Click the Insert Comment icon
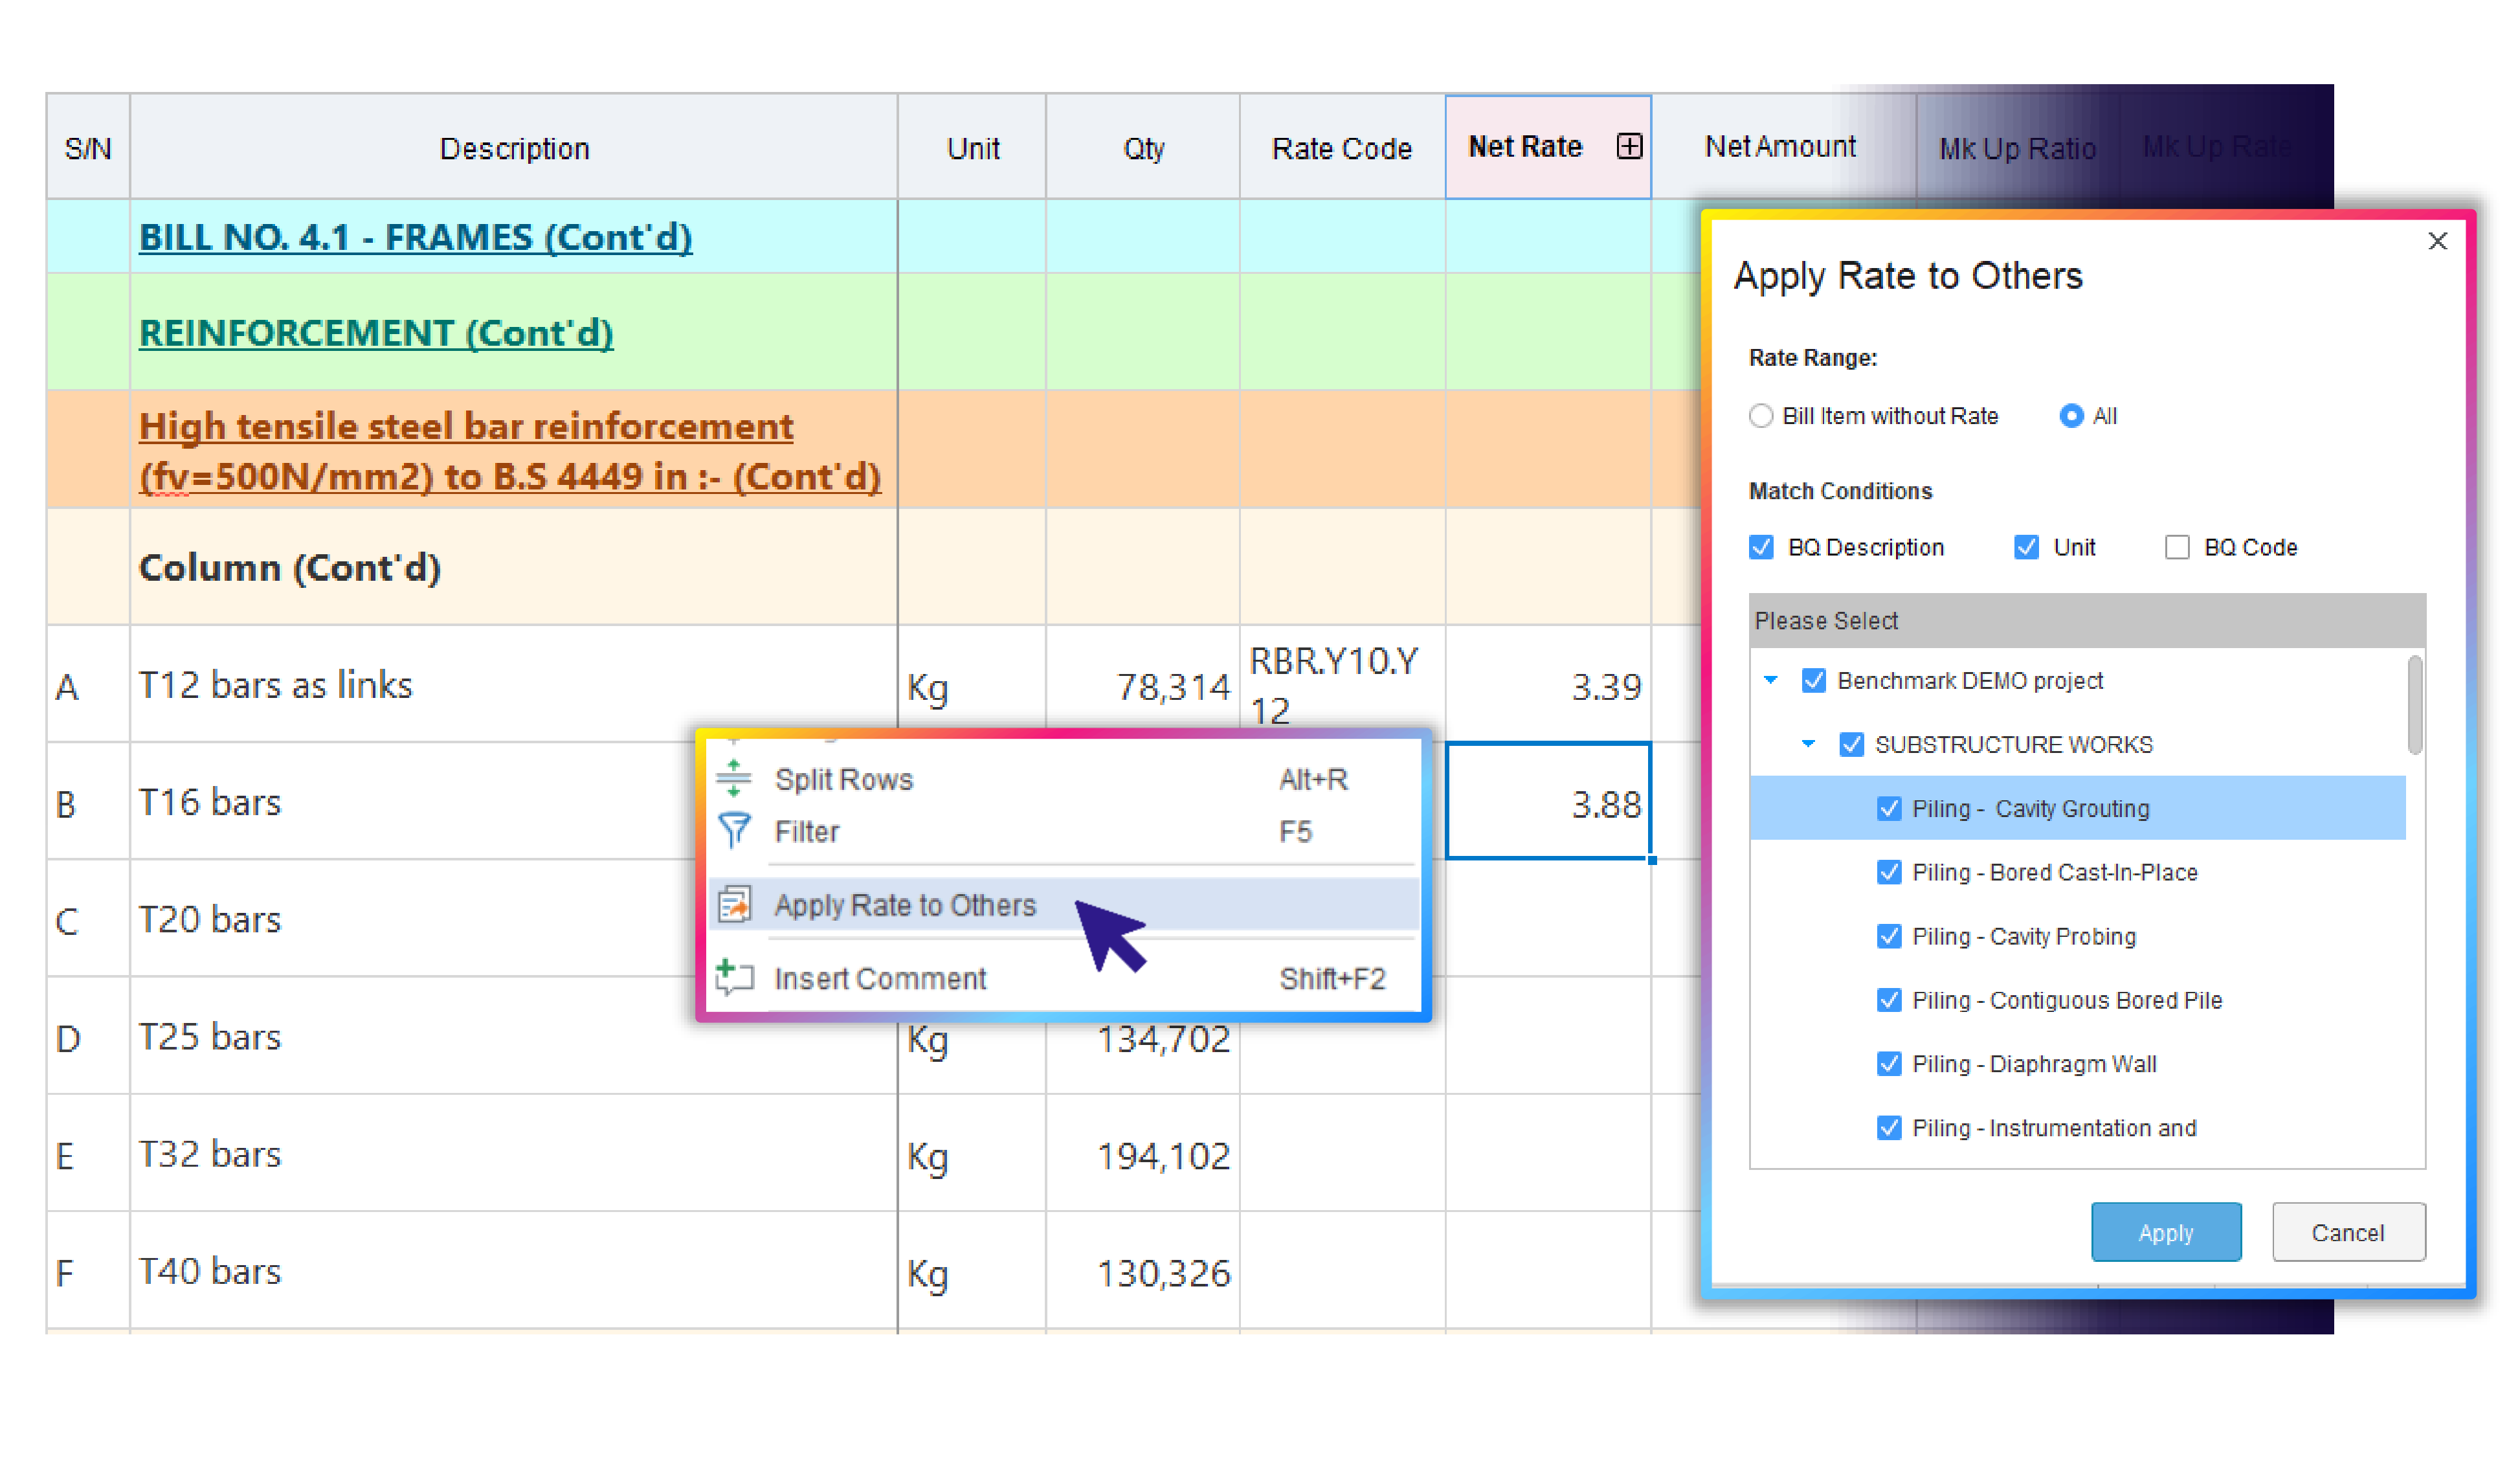 pos(734,977)
